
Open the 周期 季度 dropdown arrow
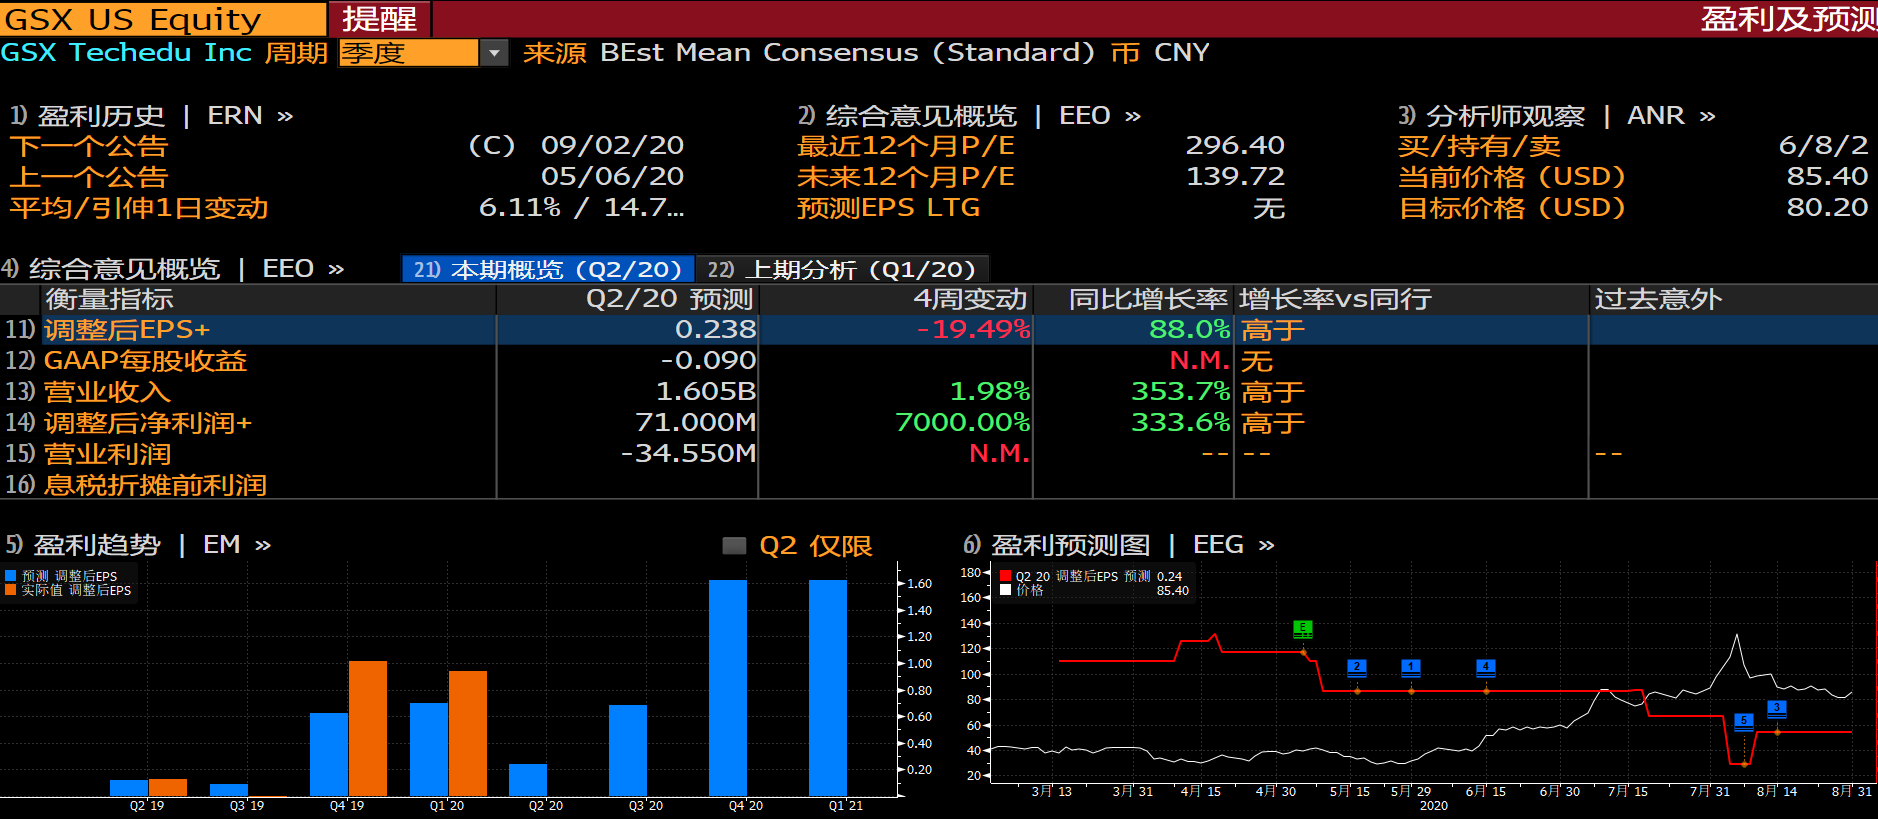pos(494,53)
